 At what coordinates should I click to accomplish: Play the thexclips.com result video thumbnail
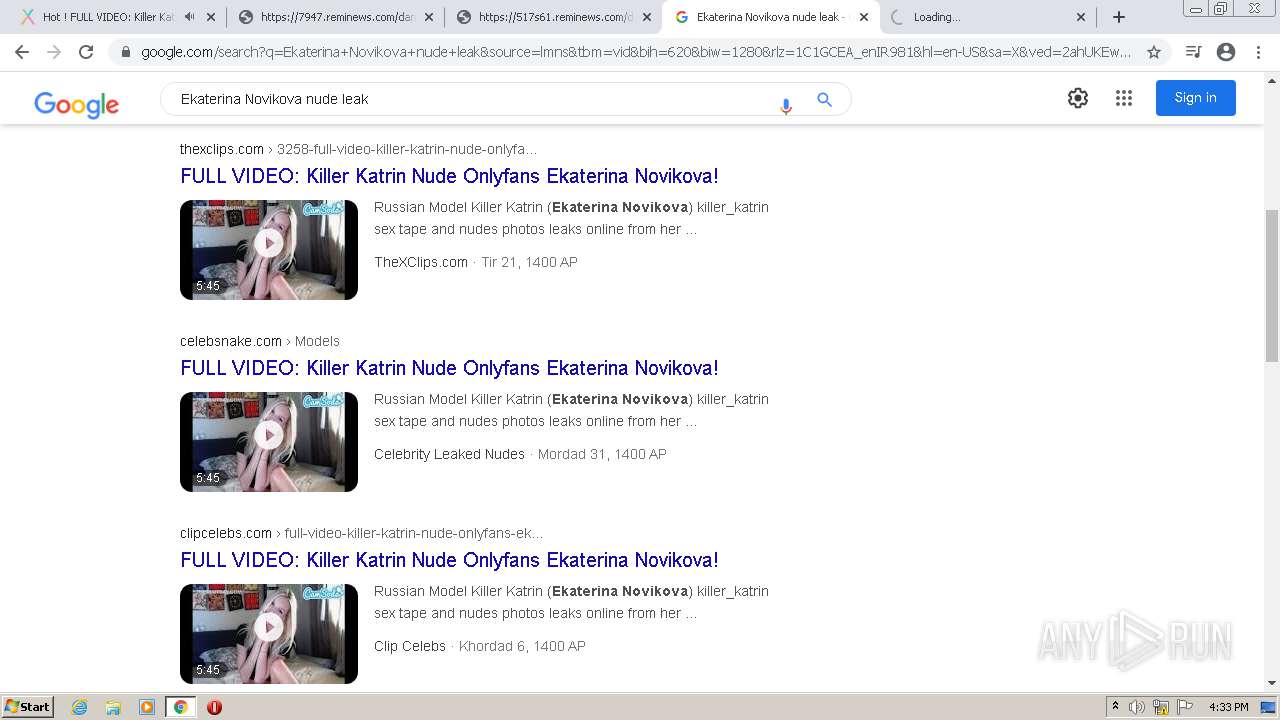click(x=269, y=250)
